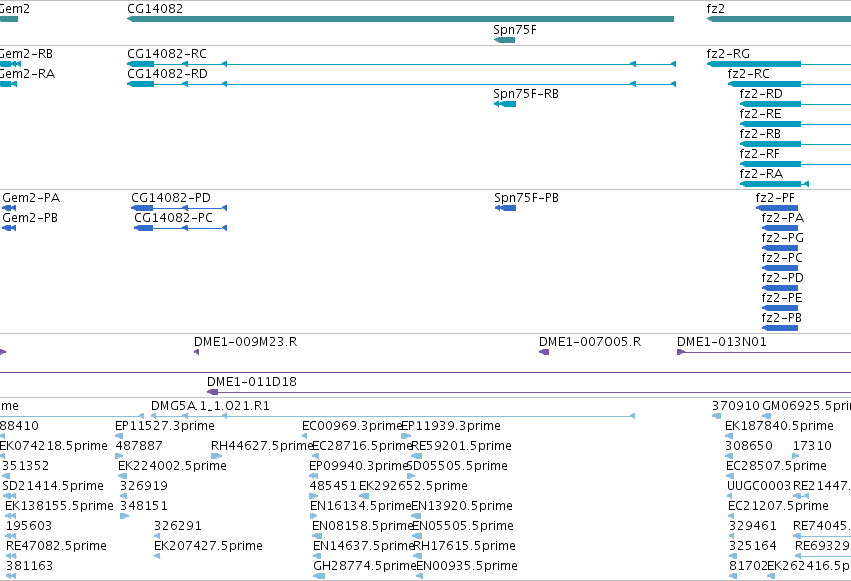Select the Gem2-PA protein label
Viewport: 851px width, 581px height.
(31, 198)
